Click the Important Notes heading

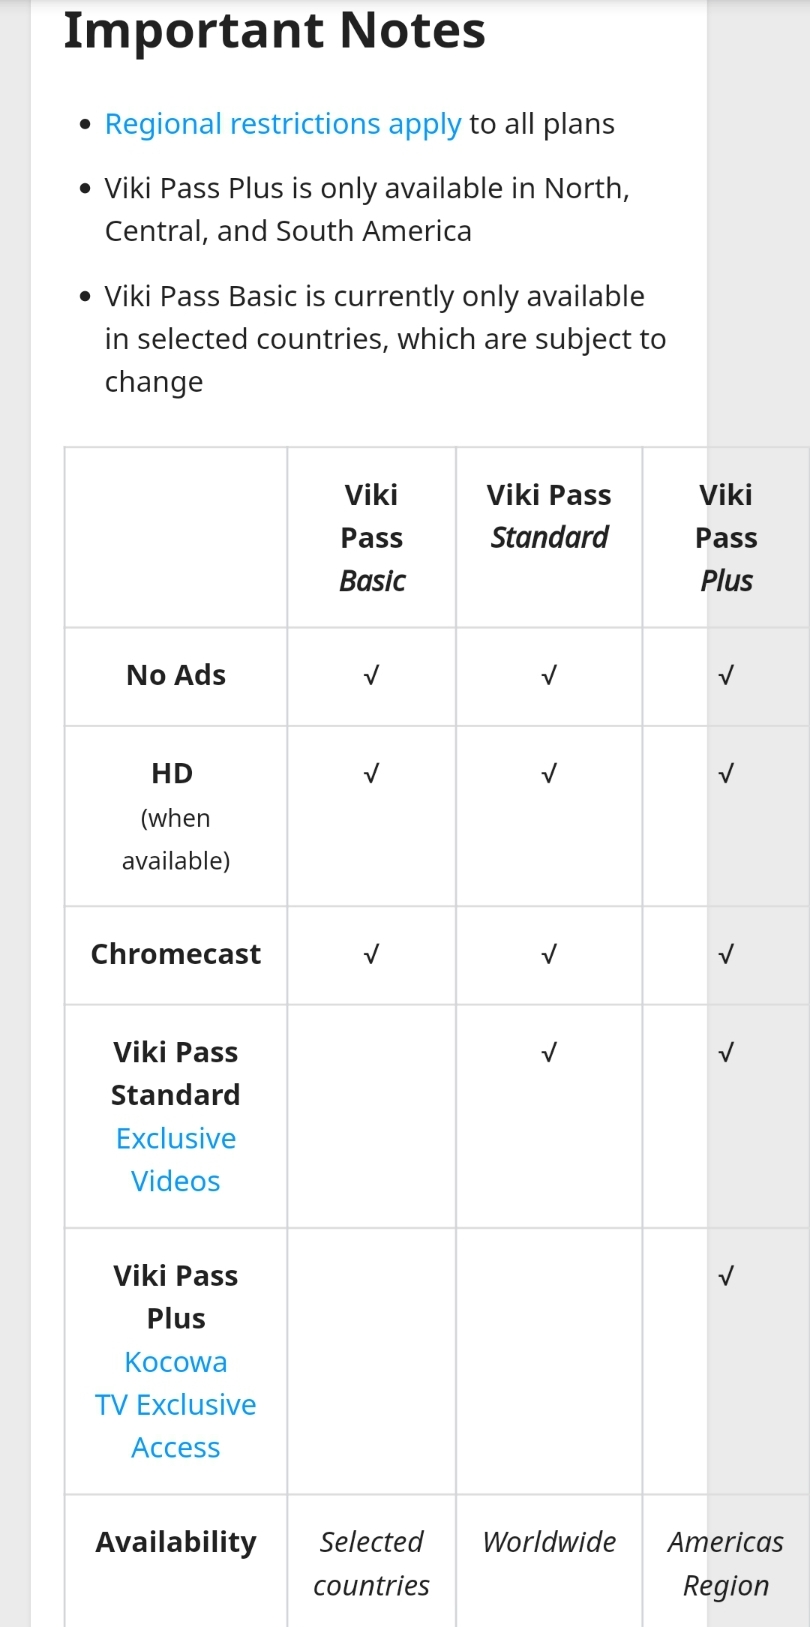[275, 30]
